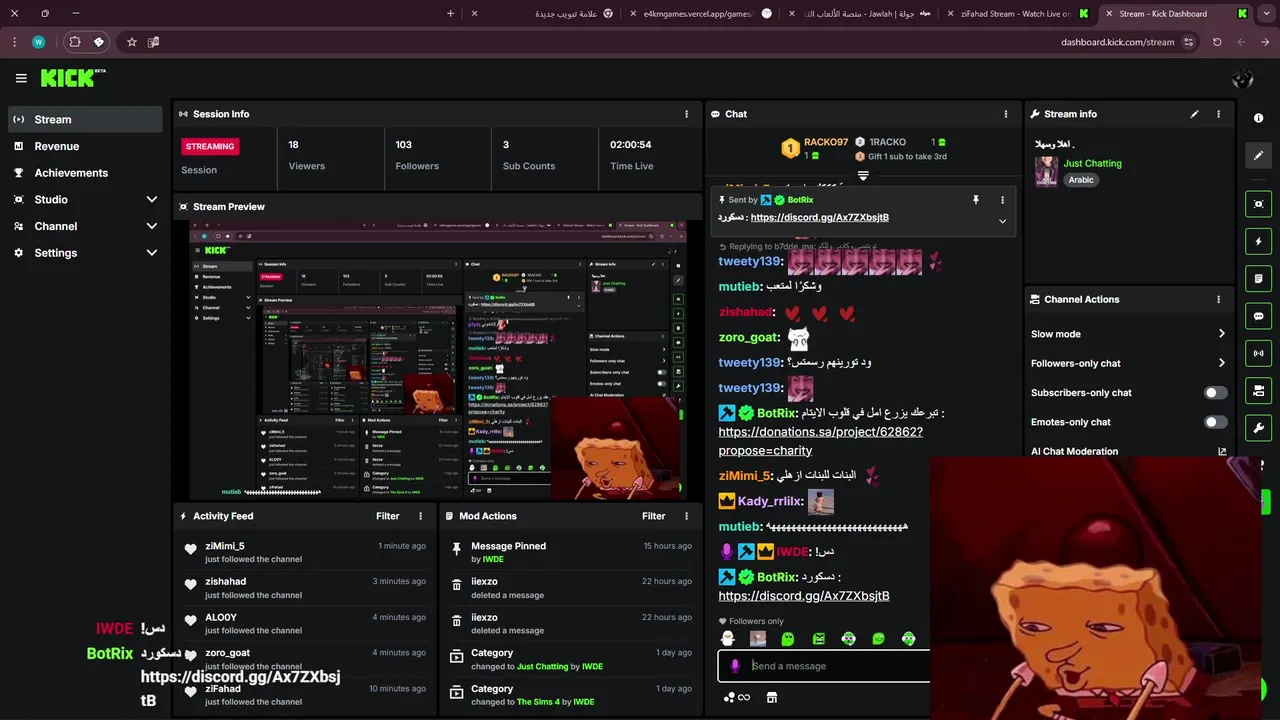Click The Sims 4 link in Mod Actions
Viewport: 1280px width, 720px height.
pos(538,702)
